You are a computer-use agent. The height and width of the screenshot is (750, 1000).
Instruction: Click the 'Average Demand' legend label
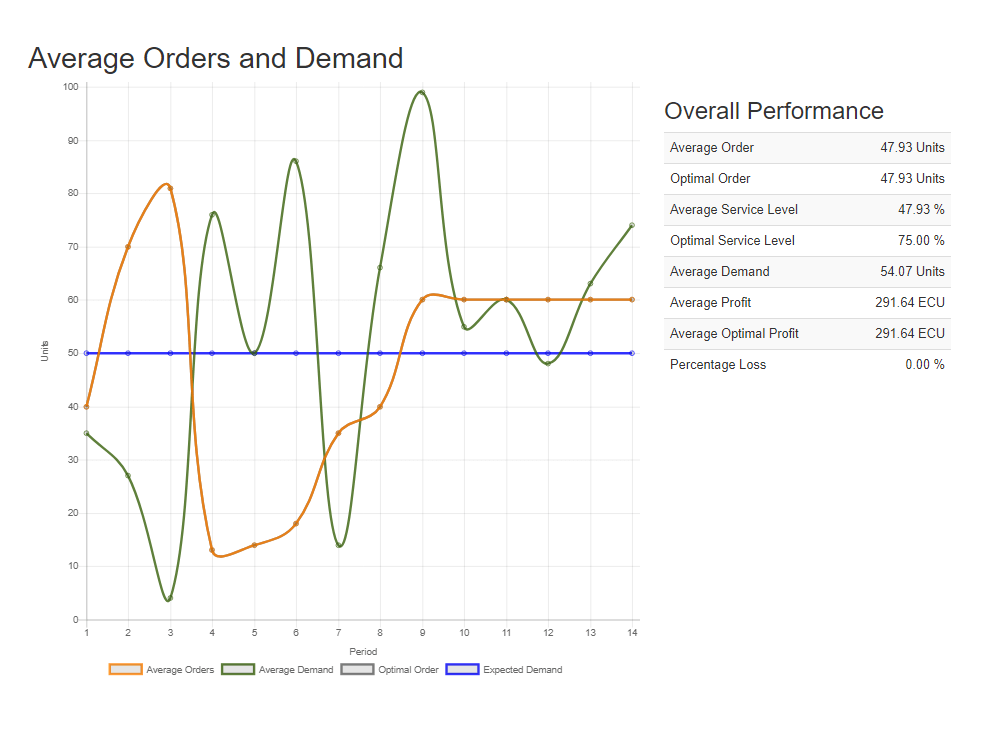(x=296, y=670)
